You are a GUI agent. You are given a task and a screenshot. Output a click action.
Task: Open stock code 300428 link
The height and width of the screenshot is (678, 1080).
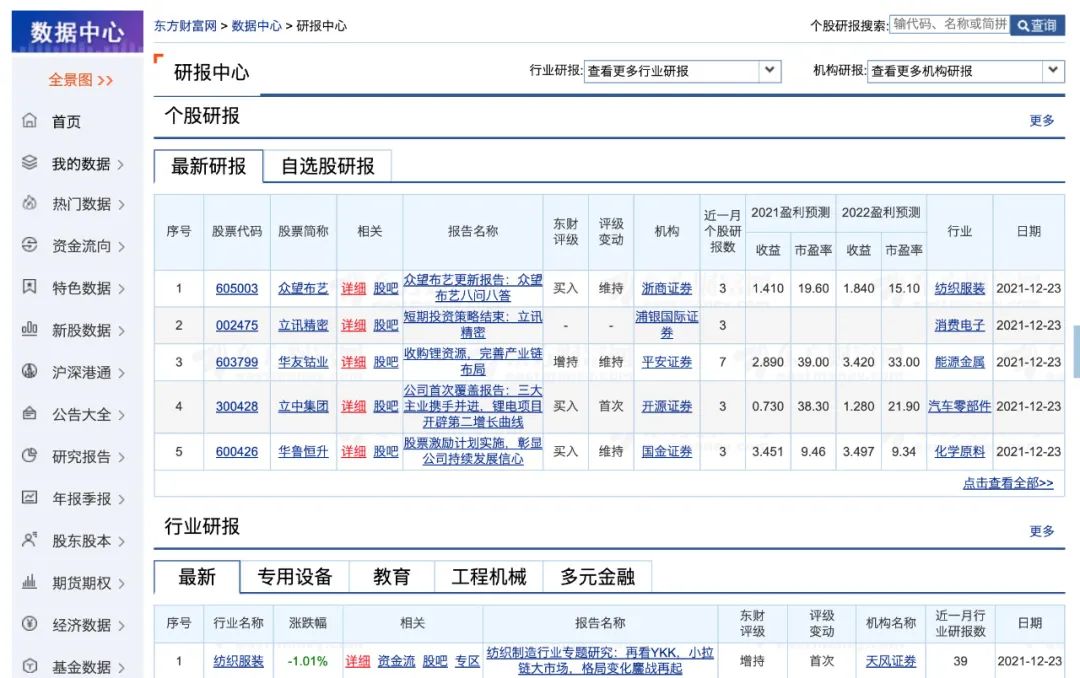click(x=237, y=407)
